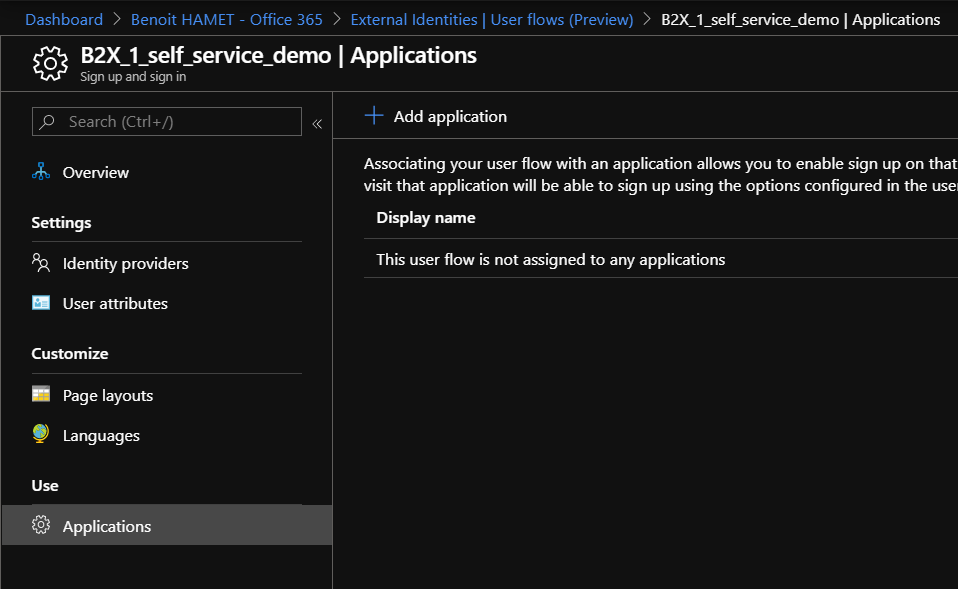Navigate to External Identities User flows breadcrumb

pyautogui.click(x=491, y=20)
